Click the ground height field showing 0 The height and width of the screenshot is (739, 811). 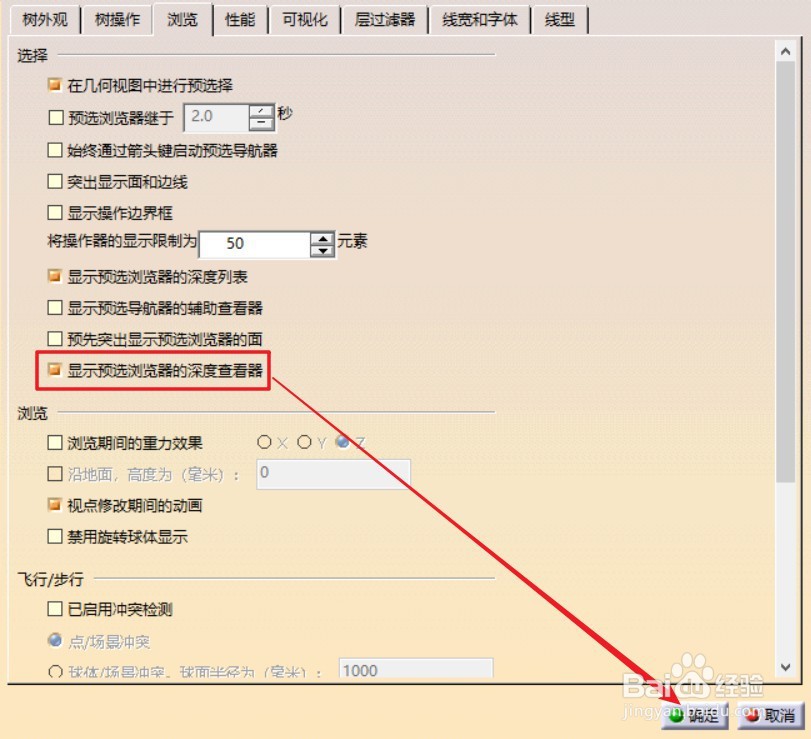pos(334,474)
